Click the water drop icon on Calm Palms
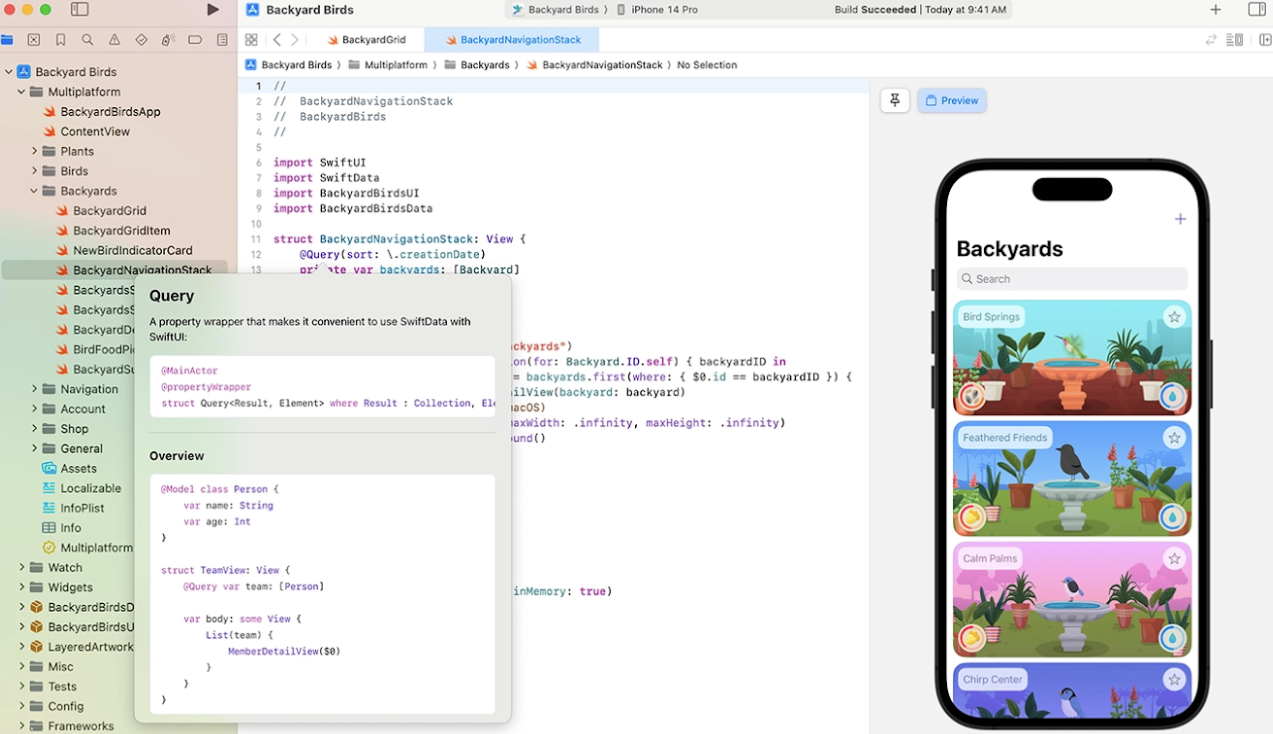Screen dimensions: 1273x734 point(1172,638)
